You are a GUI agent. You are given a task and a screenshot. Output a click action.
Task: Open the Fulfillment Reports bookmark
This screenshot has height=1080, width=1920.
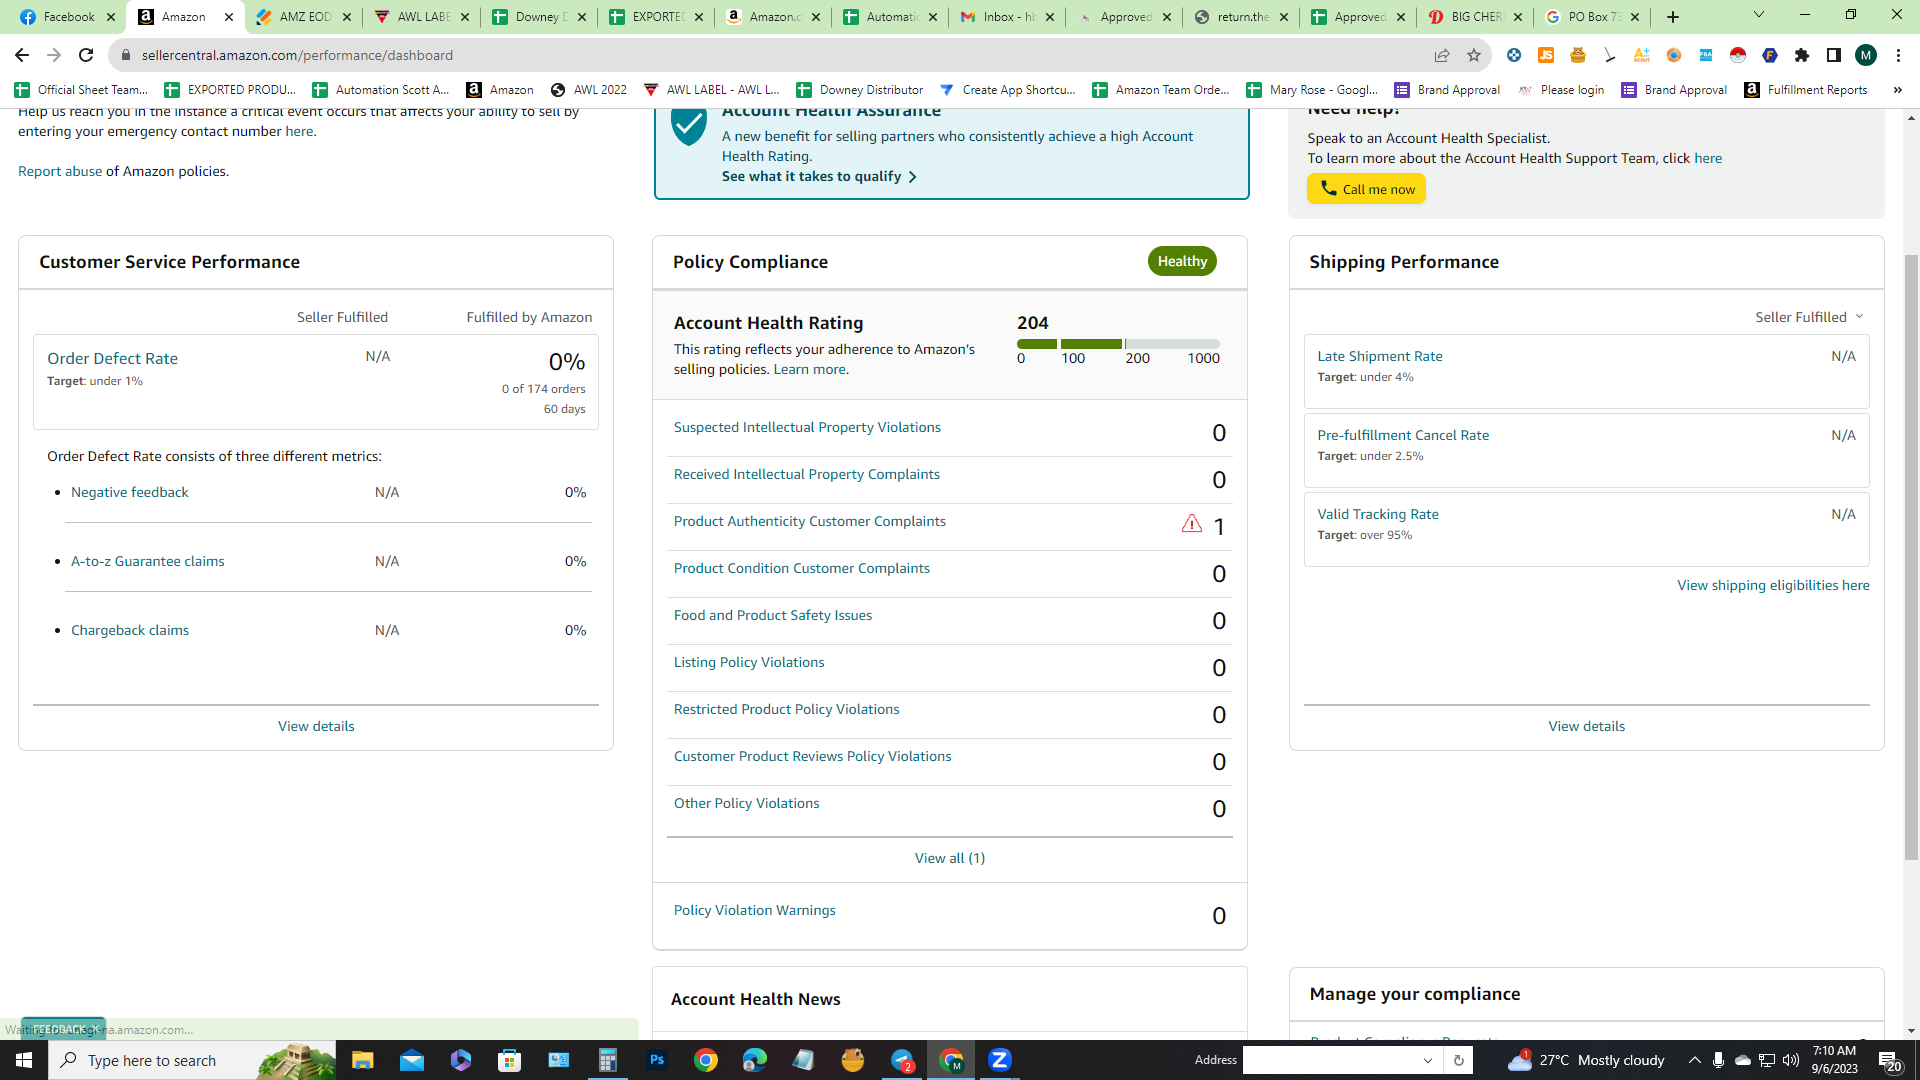point(1806,90)
